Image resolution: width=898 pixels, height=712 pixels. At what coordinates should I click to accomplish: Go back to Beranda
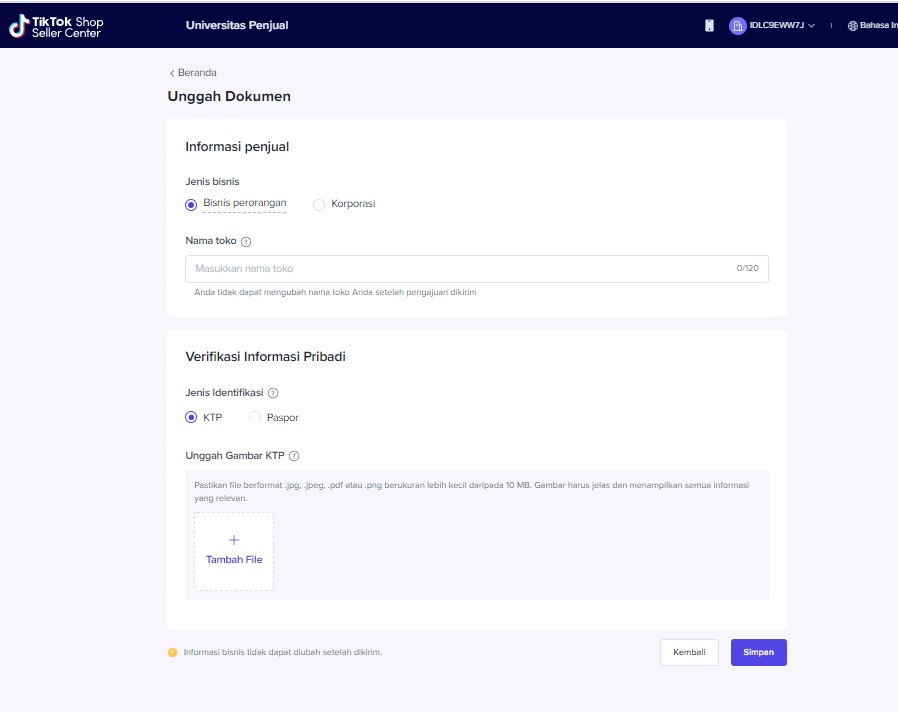pyautogui.click(x=193, y=73)
